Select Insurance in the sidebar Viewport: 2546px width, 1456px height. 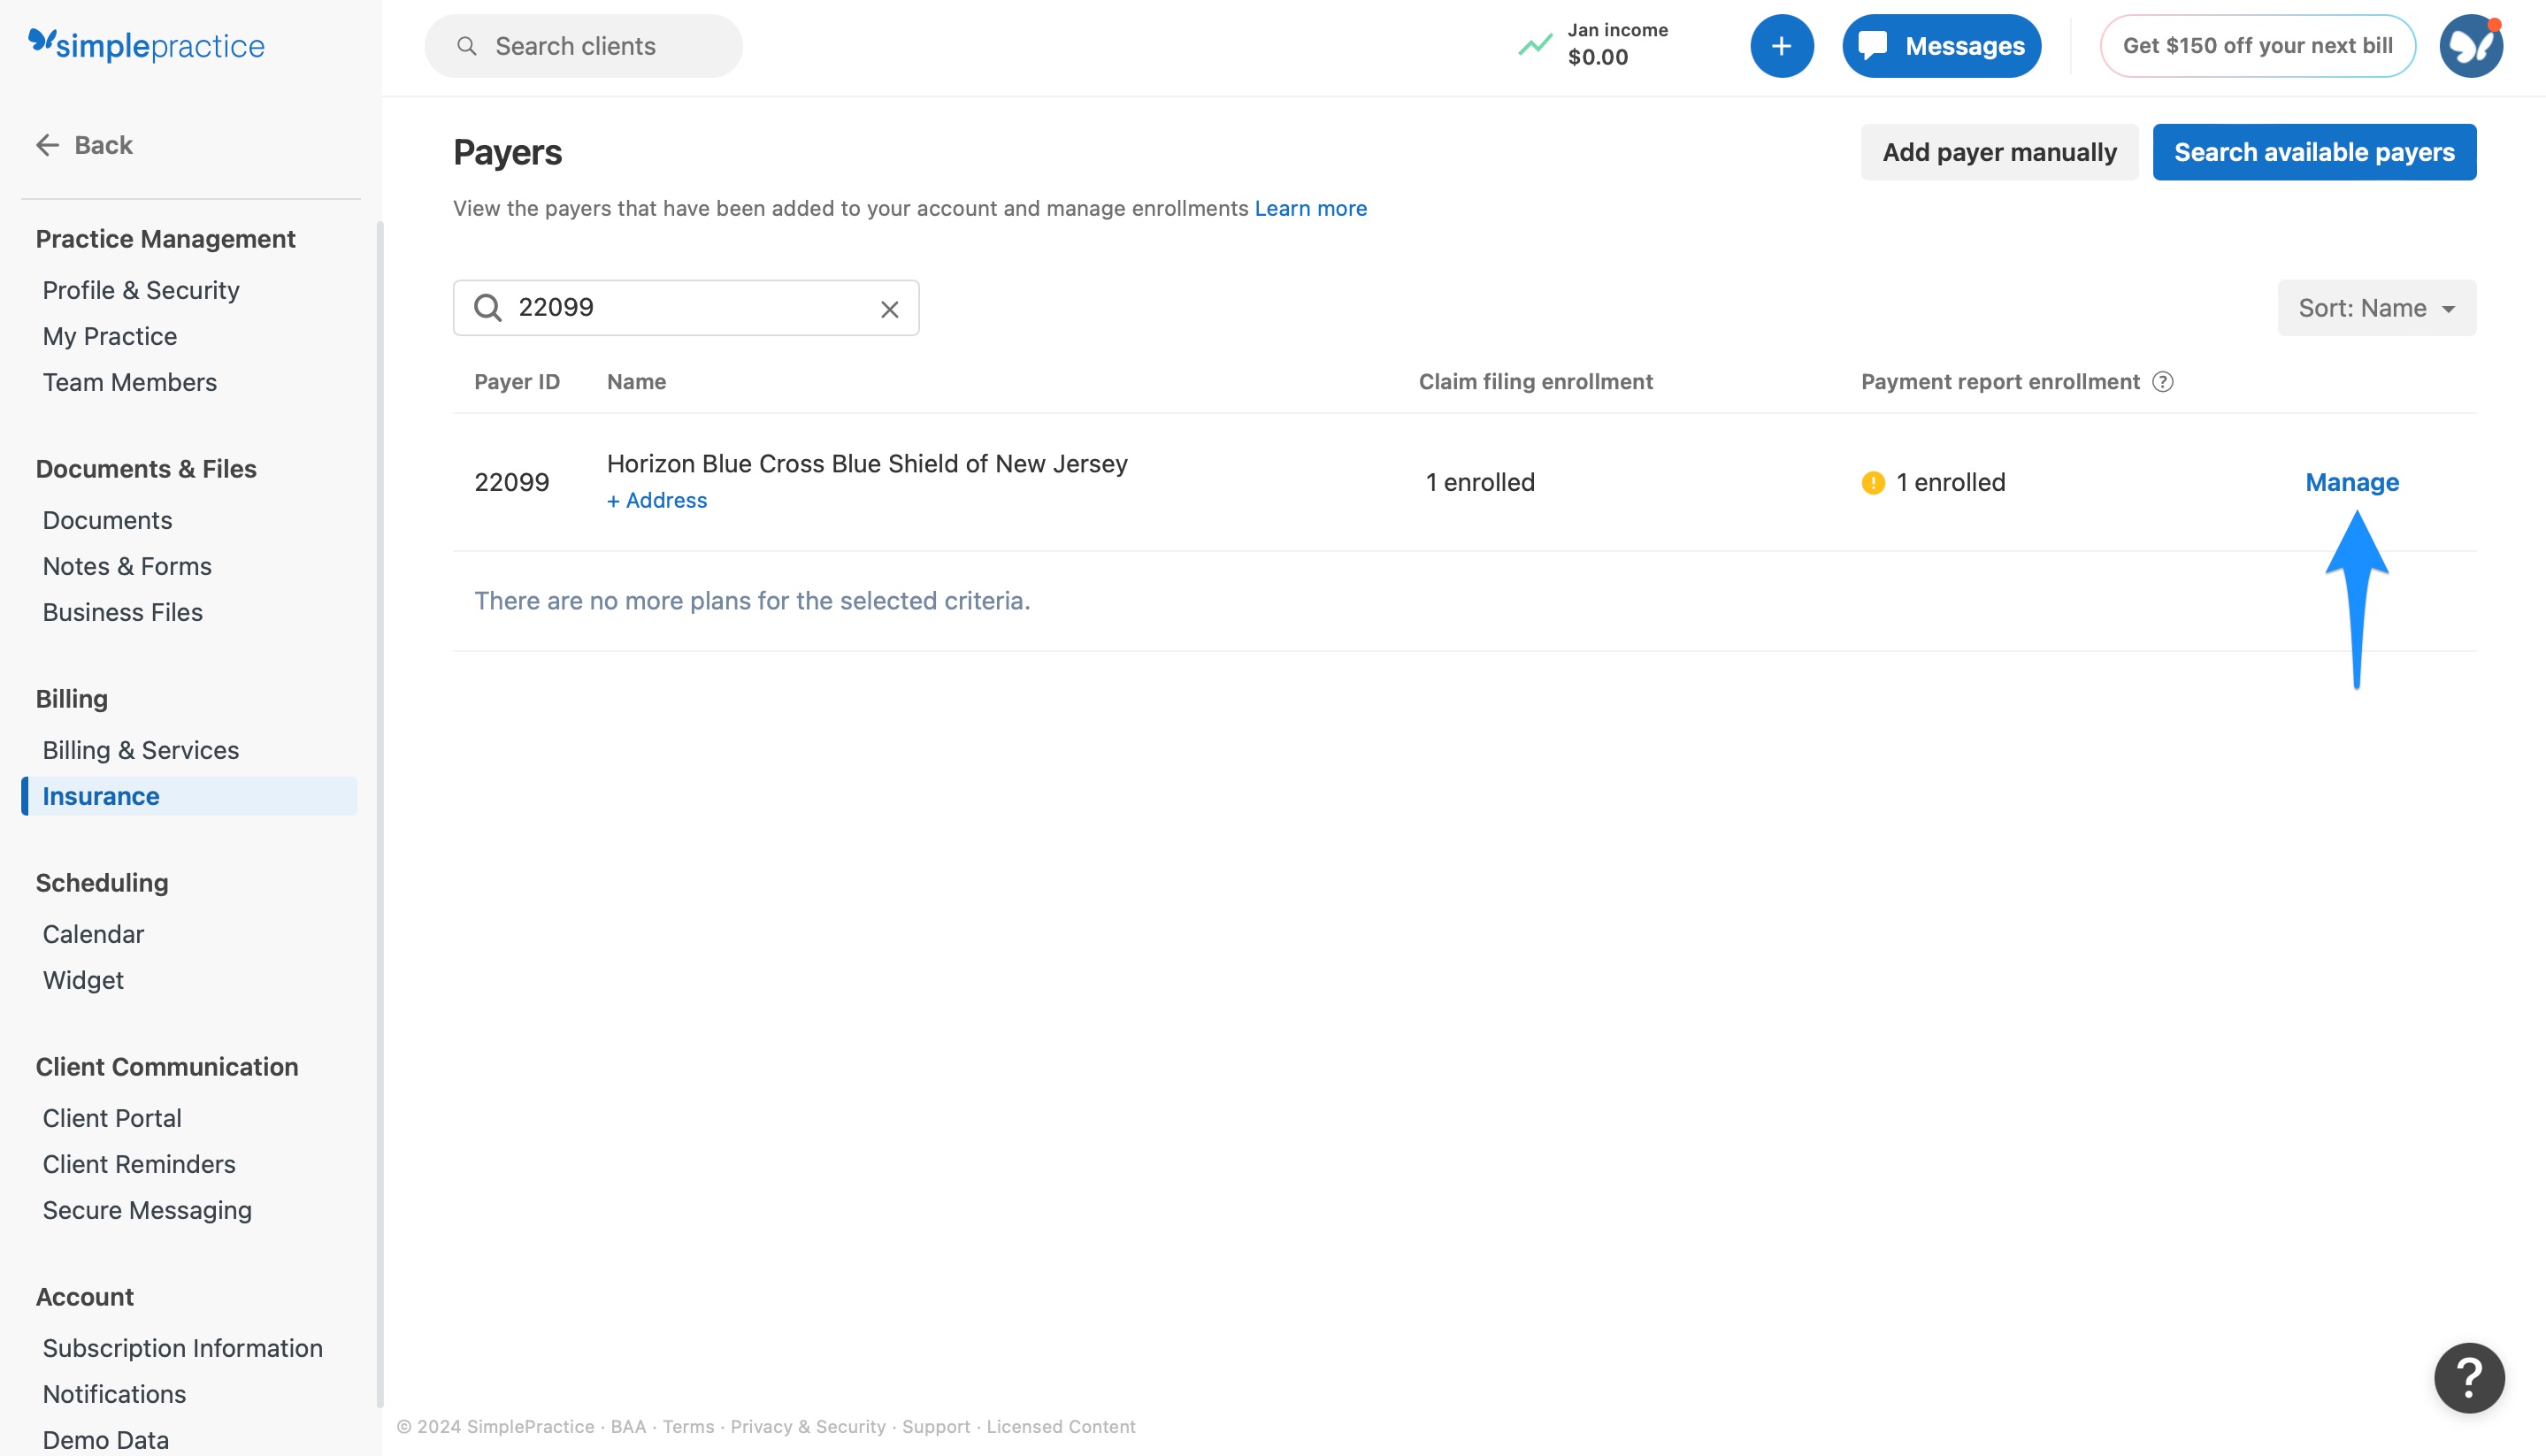point(100,796)
